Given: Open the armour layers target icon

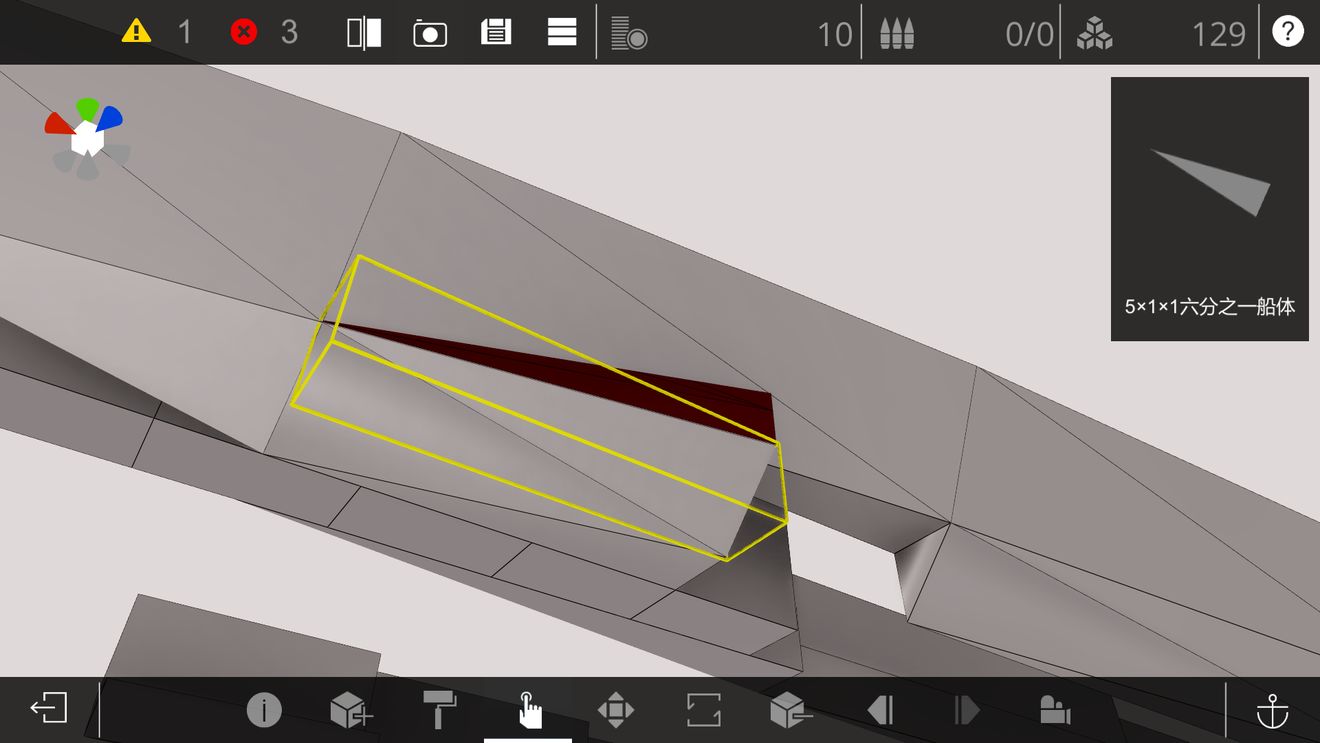Looking at the screenshot, I should click(629, 33).
